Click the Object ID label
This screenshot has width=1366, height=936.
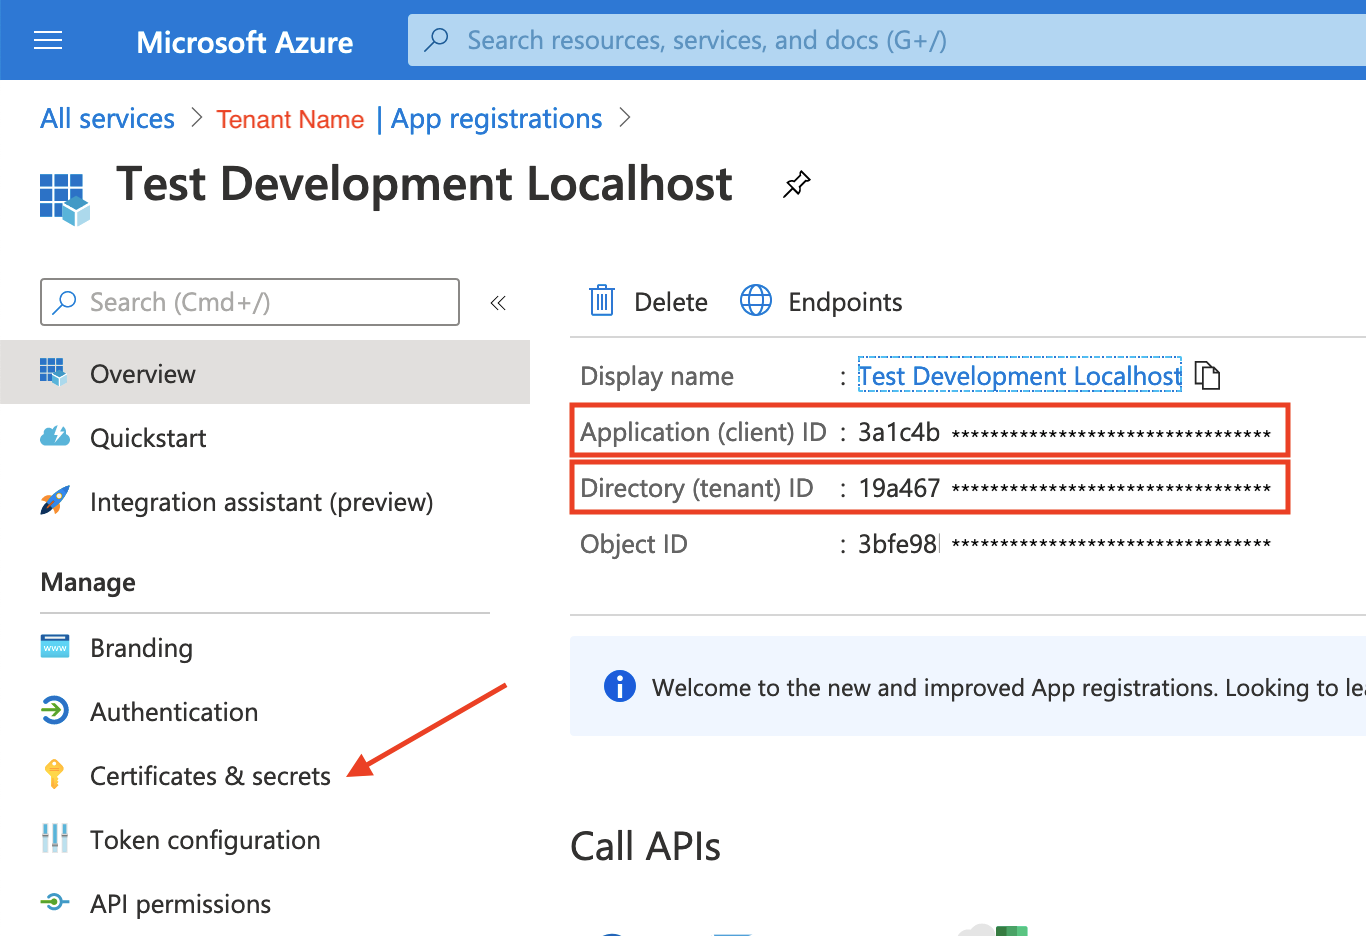pos(633,544)
